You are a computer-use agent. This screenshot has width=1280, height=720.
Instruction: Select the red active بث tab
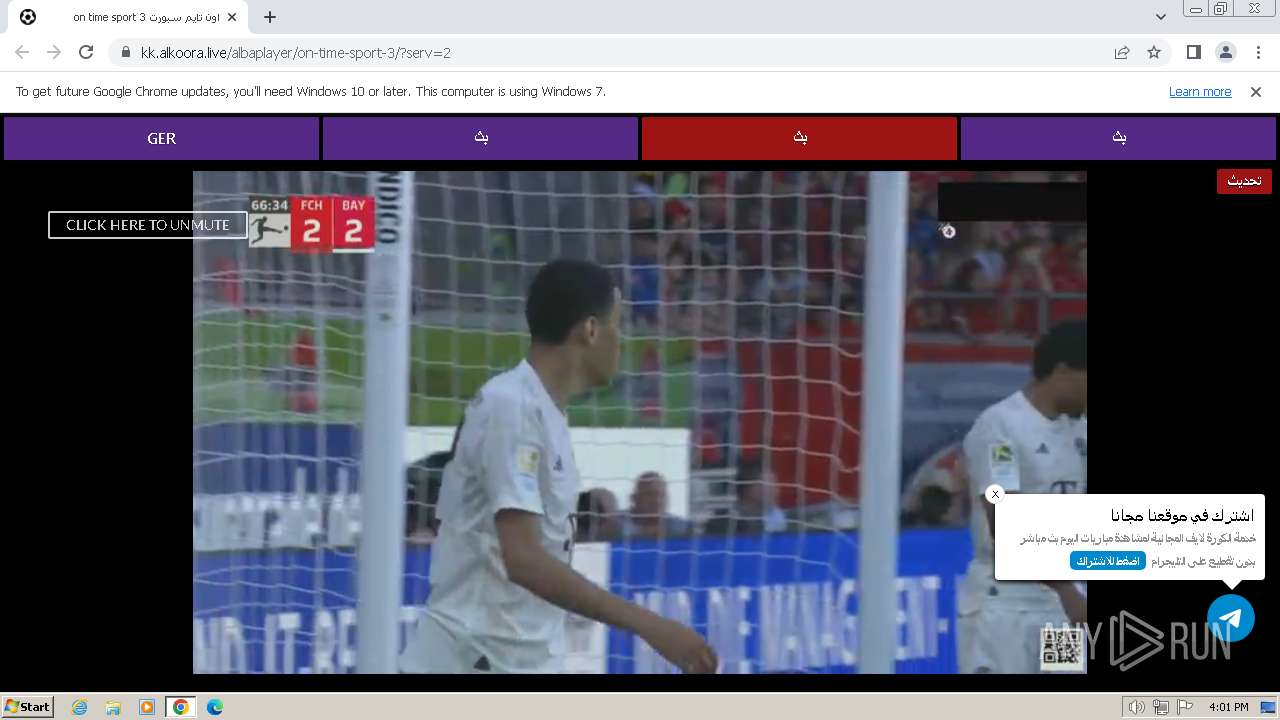point(799,139)
